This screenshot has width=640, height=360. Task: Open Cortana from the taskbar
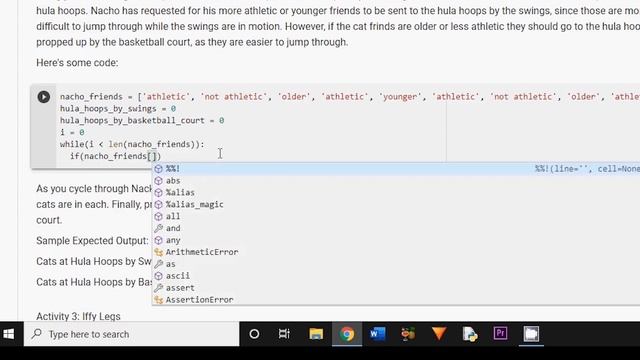(254, 334)
